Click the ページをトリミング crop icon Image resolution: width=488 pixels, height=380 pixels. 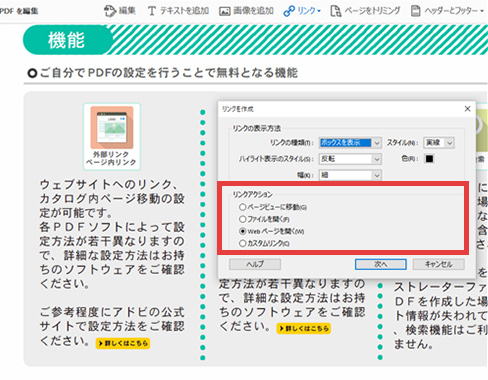coord(336,11)
